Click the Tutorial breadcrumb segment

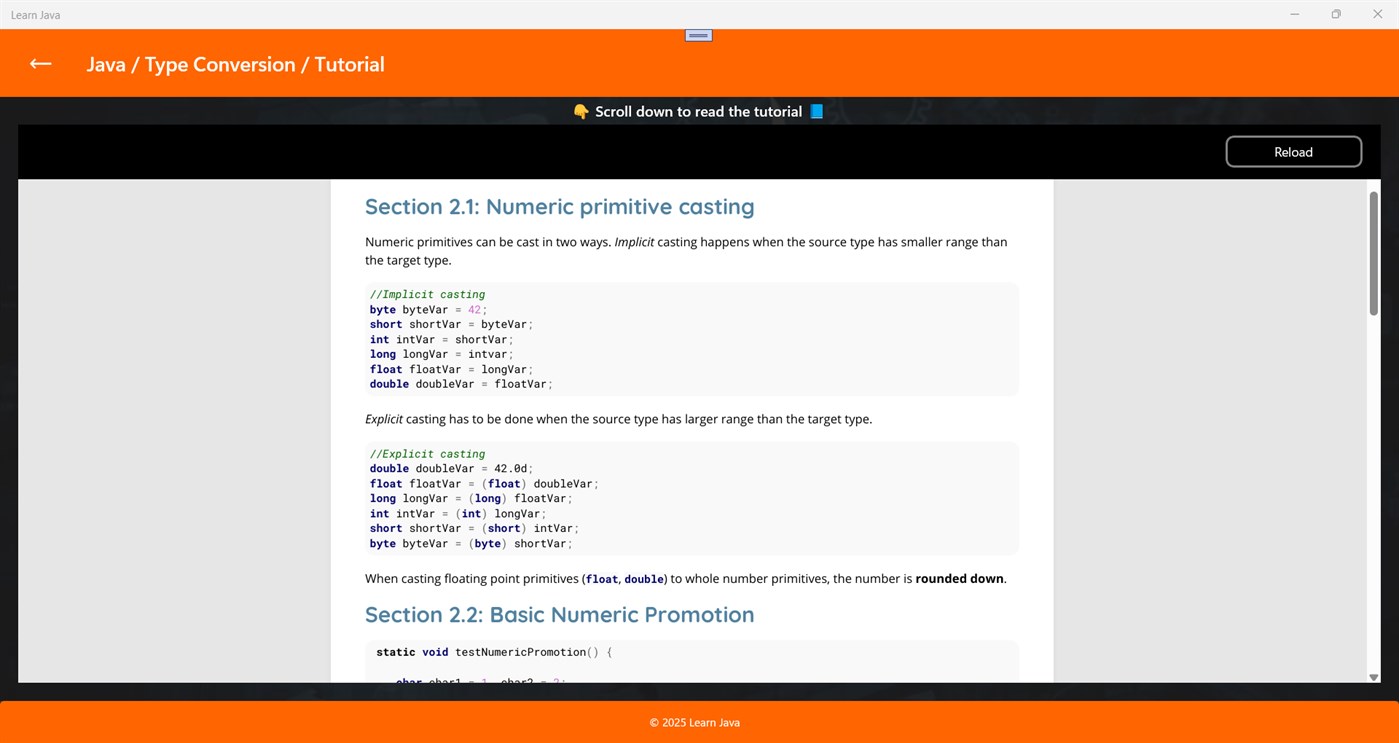point(349,64)
